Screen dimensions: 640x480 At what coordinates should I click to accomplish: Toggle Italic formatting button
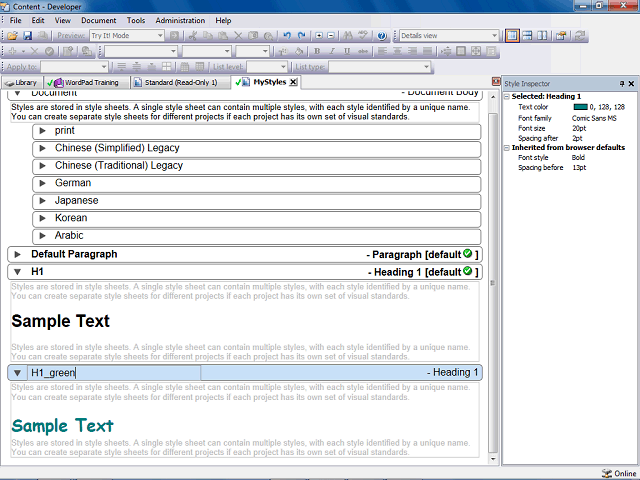(x=332, y=51)
